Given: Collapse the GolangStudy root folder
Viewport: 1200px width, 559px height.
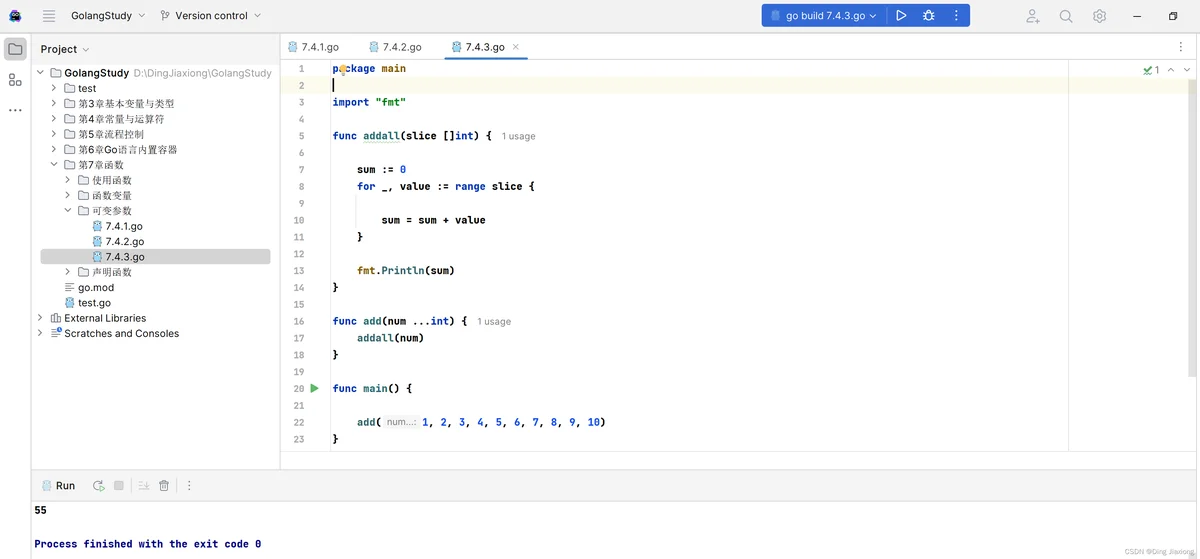Looking at the screenshot, I should (x=41, y=73).
